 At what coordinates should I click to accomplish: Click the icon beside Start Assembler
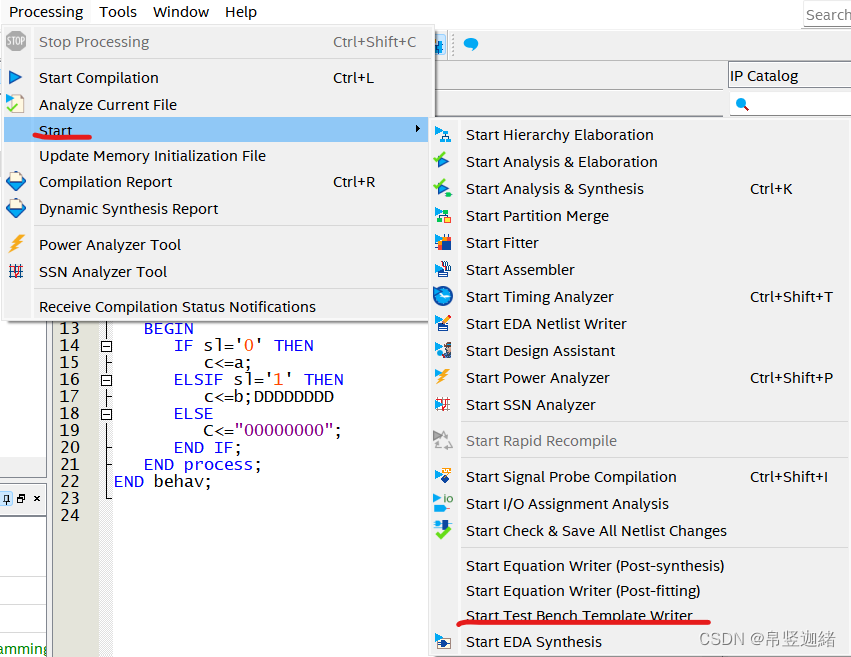coord(442,269)
